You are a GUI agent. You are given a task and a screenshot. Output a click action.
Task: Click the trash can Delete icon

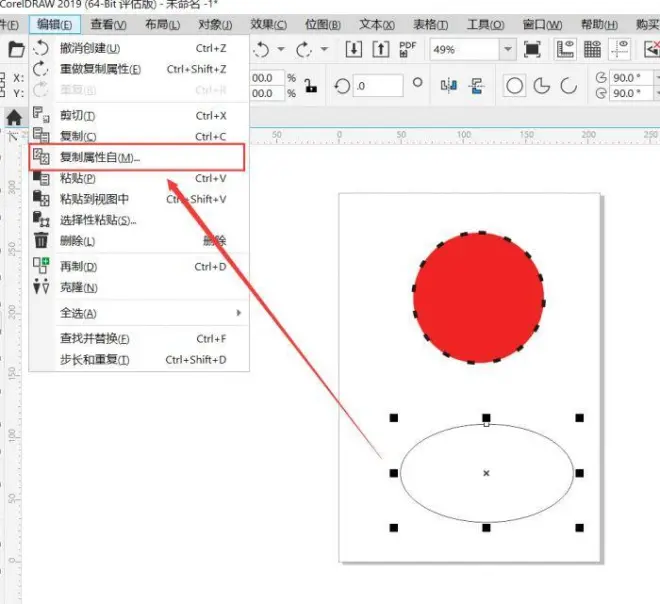click(41, 240)
